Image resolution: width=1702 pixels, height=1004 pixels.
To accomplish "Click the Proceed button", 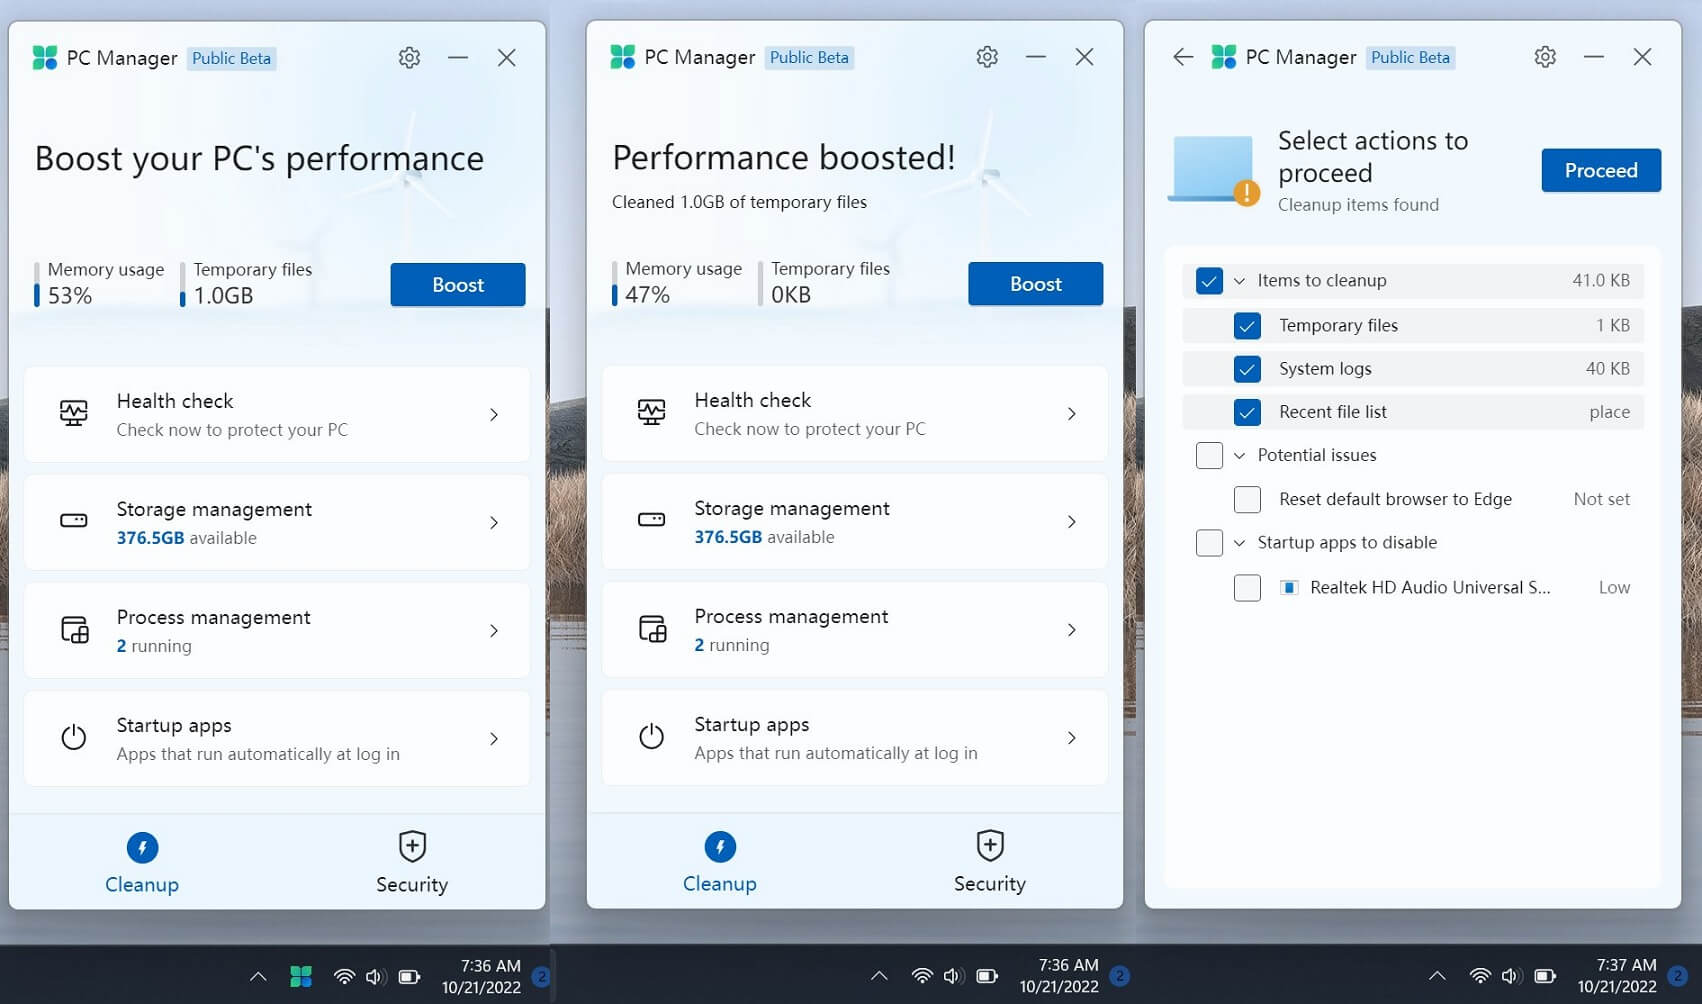I will point(1601,170).
